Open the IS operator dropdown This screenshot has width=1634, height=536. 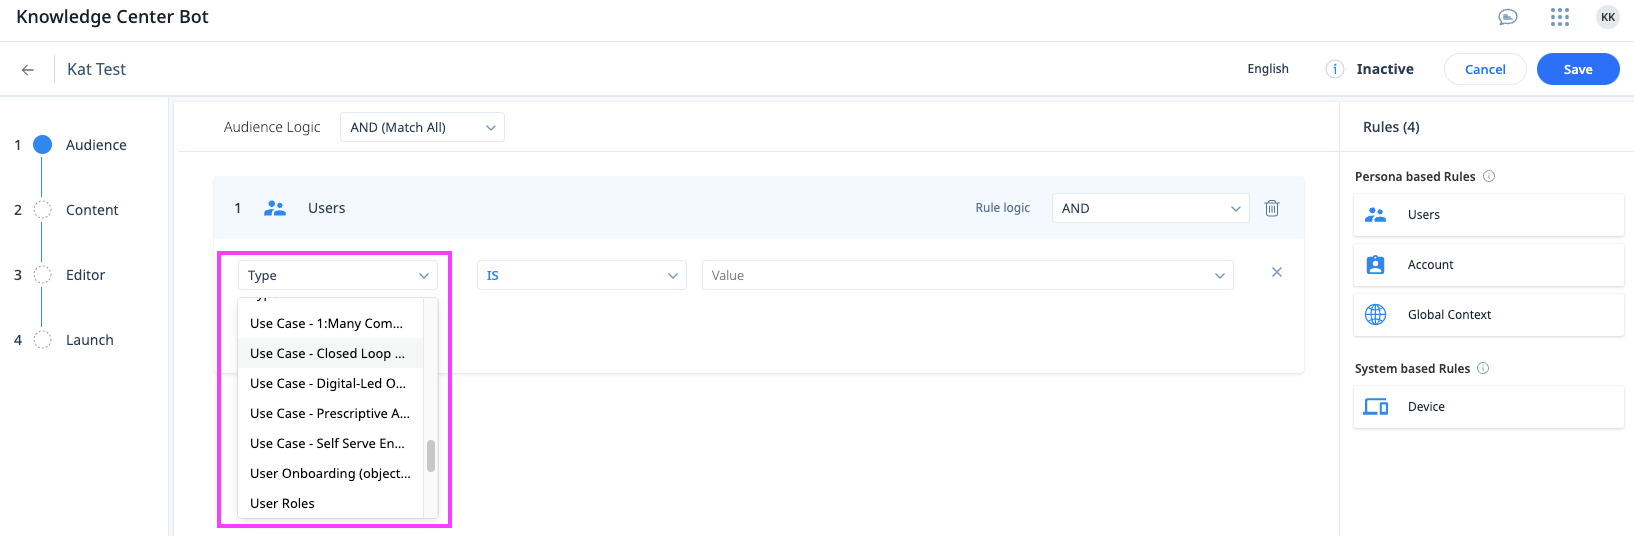tap(582, 275)
